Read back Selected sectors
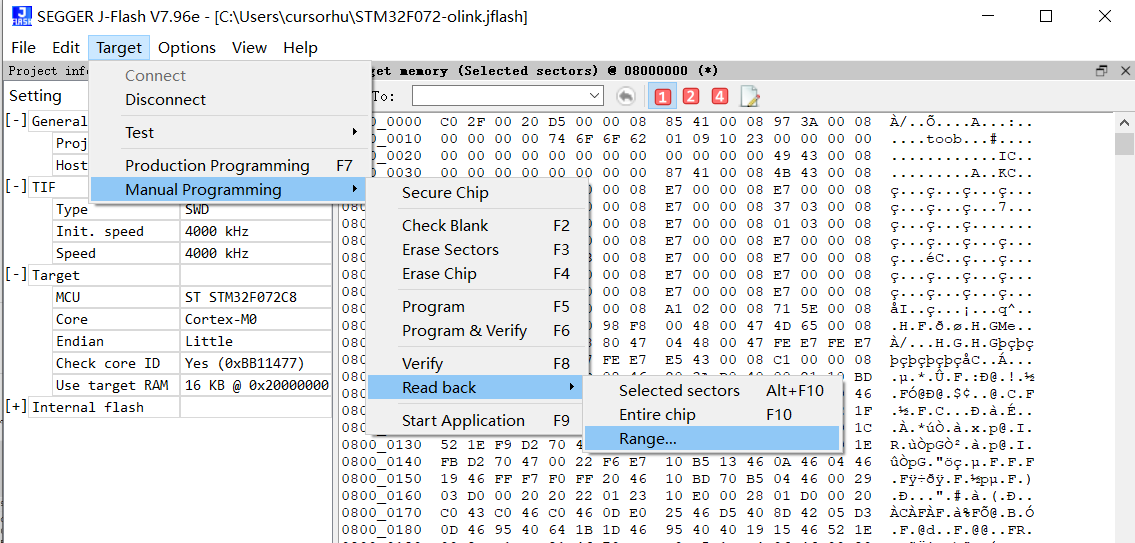 [712, 391]
